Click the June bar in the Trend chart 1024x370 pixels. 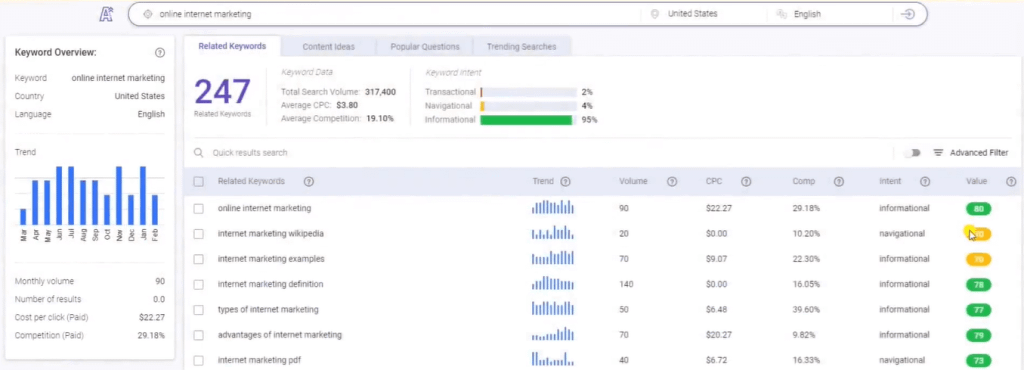tap(59, 196)
